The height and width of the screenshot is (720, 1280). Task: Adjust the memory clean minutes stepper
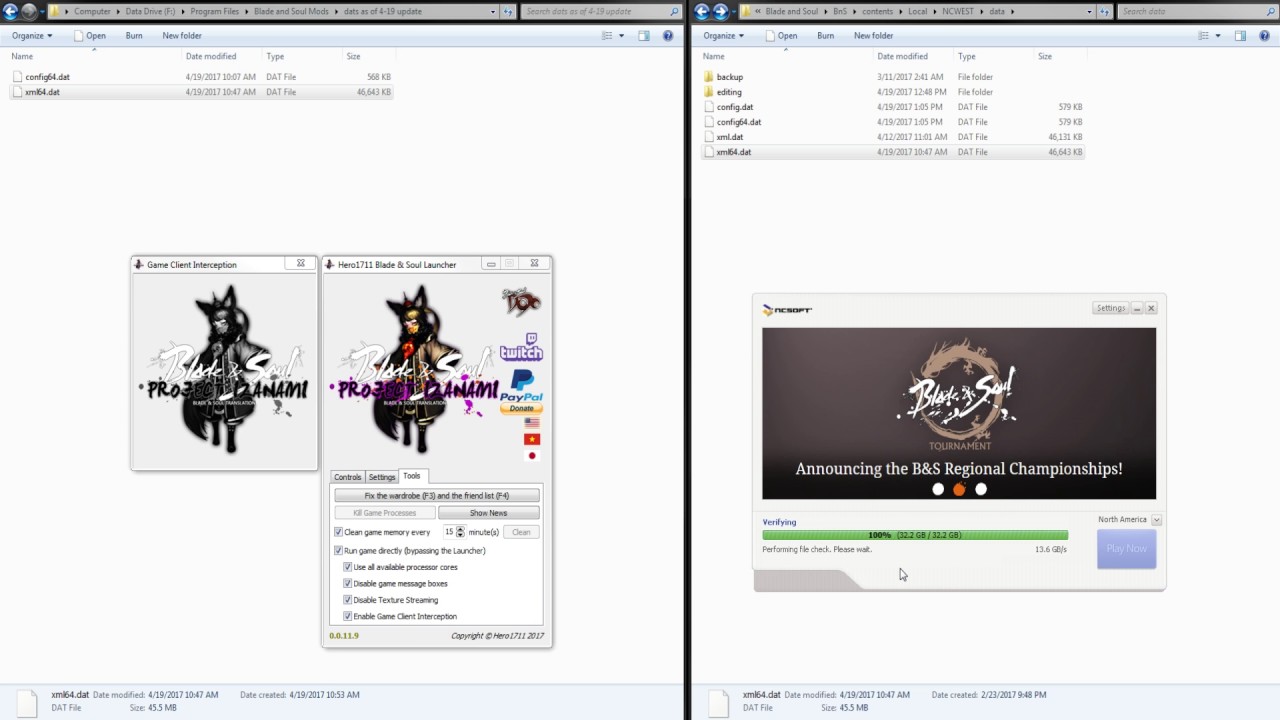tap(461, 532)
